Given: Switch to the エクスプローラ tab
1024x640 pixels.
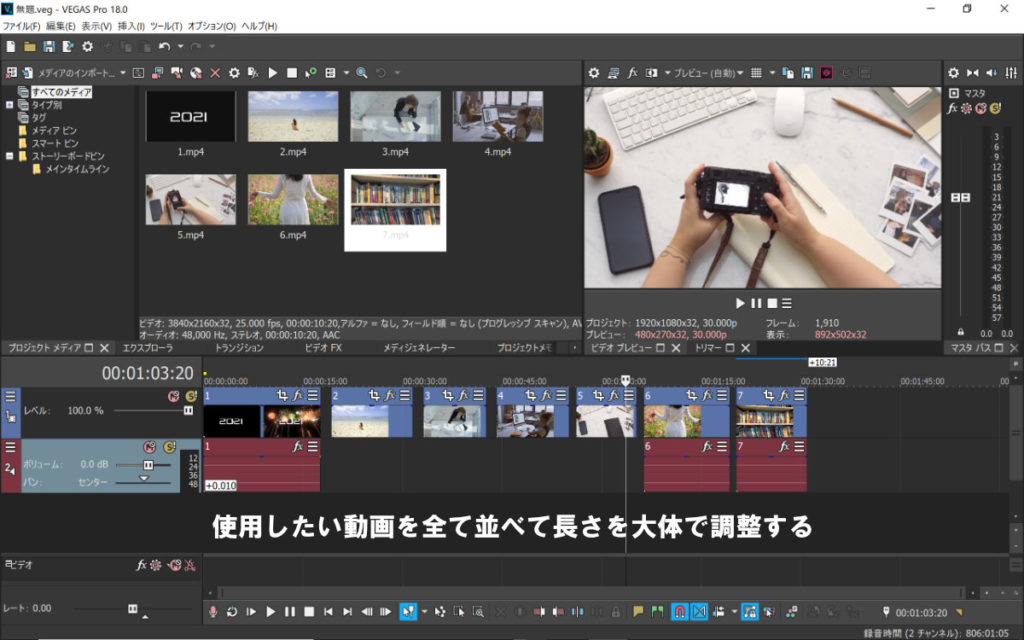Looking at the screenshot, I should [148, 348].
